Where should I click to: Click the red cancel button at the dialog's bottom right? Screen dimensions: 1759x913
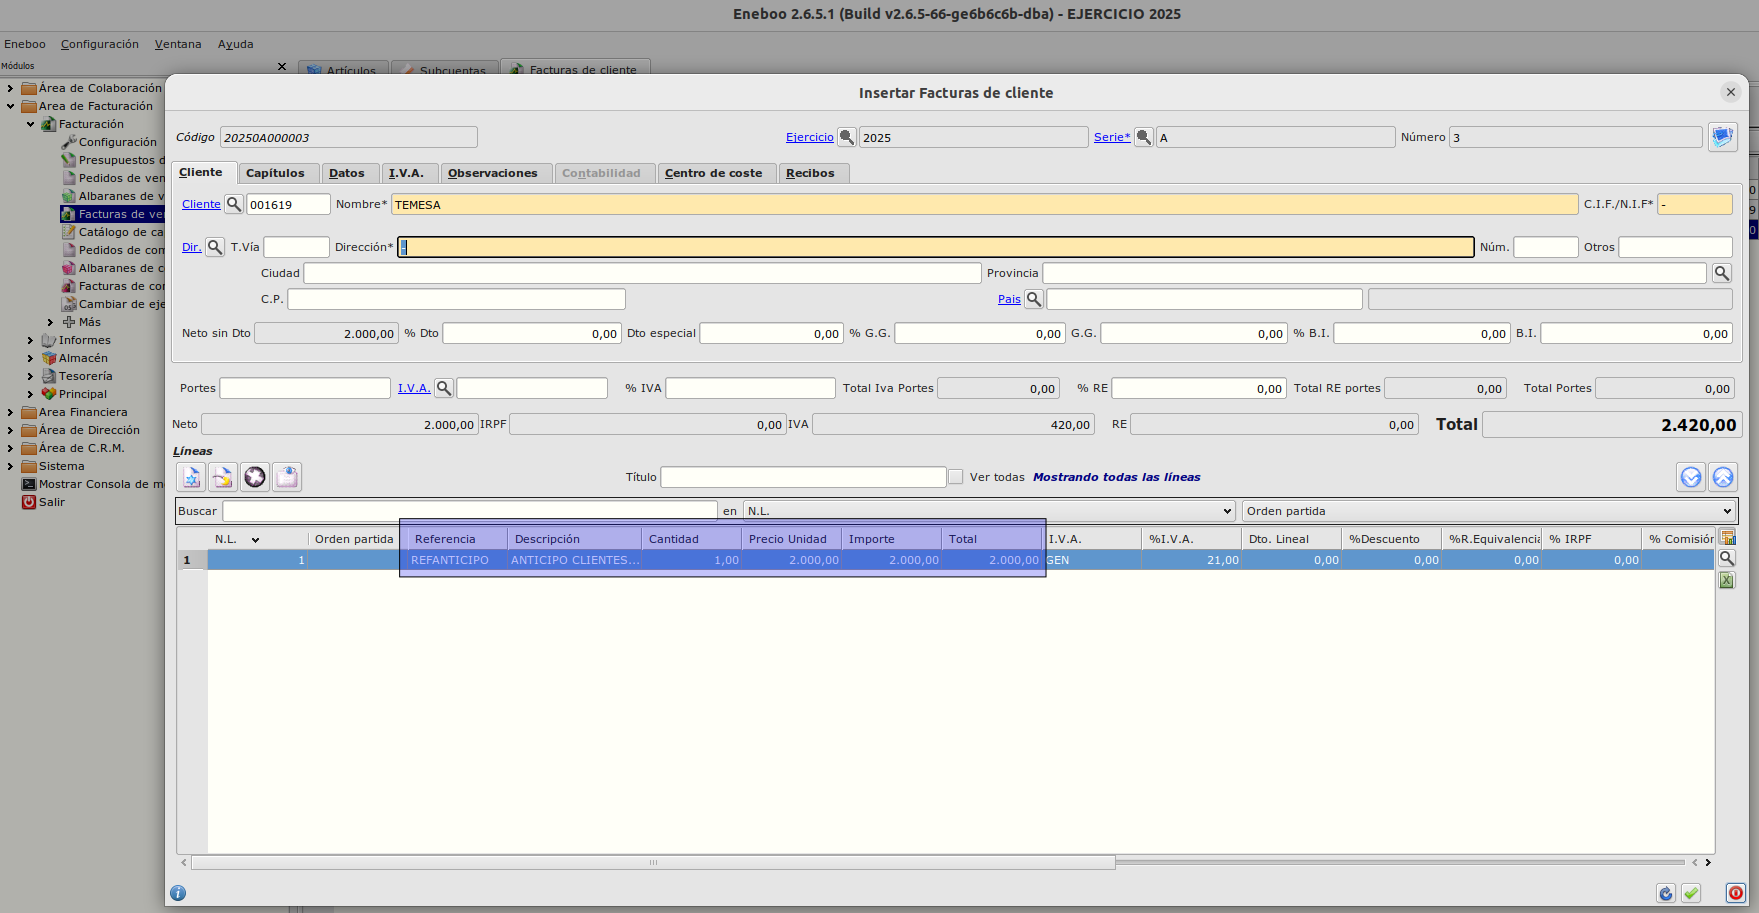1736,893
